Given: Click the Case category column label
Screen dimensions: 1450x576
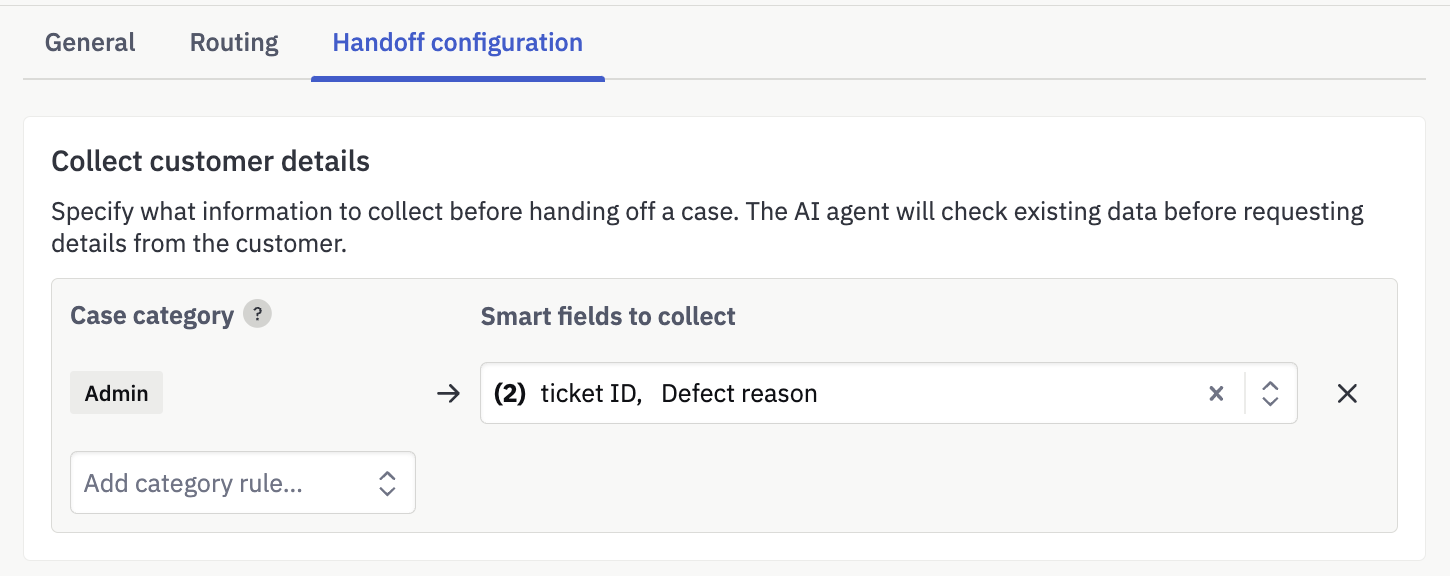Looking at the screenshot, I should tap(152, 316).
